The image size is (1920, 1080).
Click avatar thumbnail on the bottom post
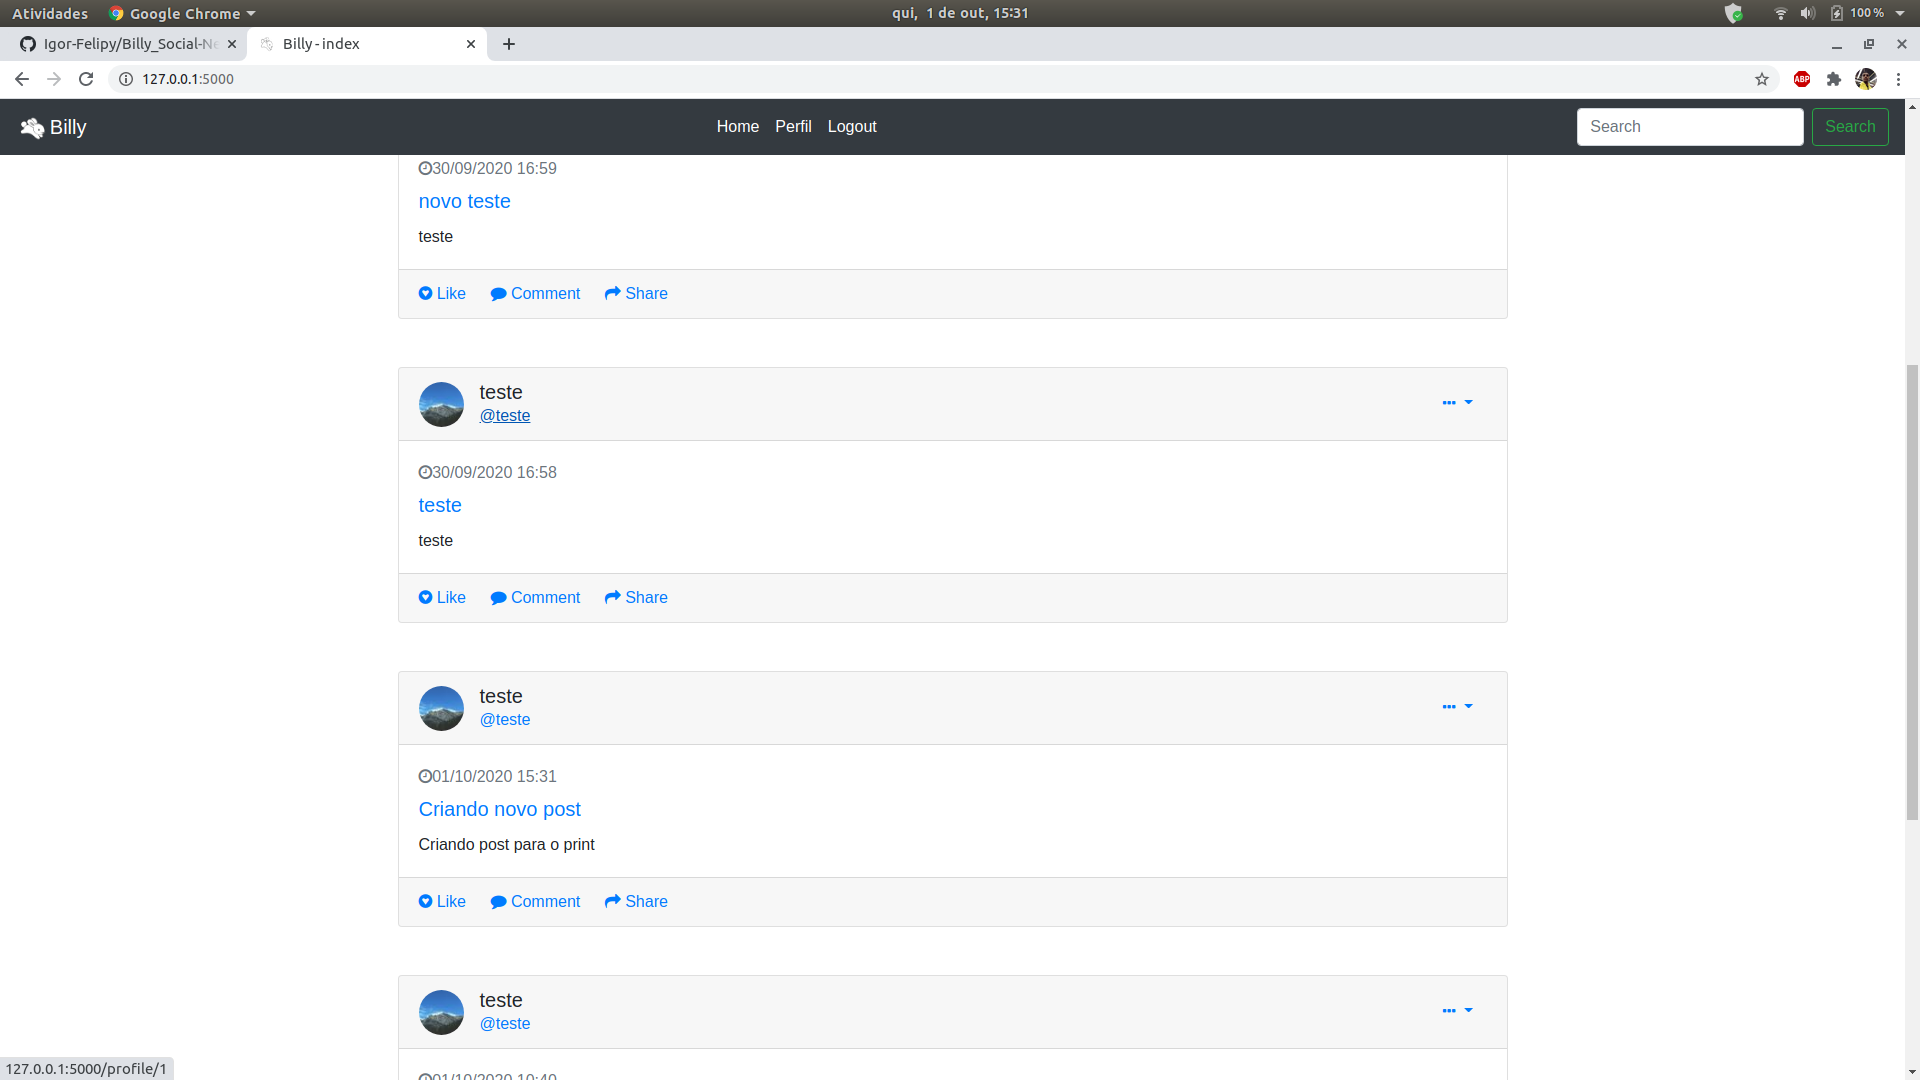441,1013
